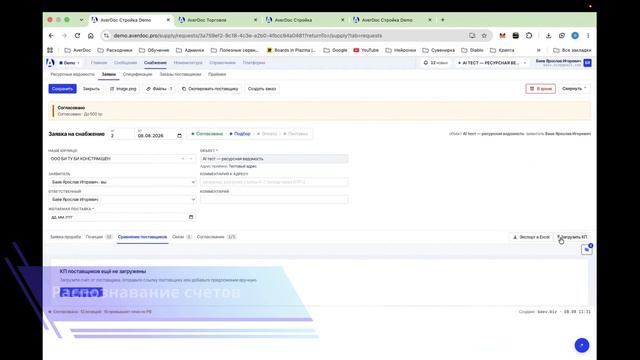Click the Экспорт в Excel button
Viewport: 640px width, 360px height.
[x=531, y=237]
